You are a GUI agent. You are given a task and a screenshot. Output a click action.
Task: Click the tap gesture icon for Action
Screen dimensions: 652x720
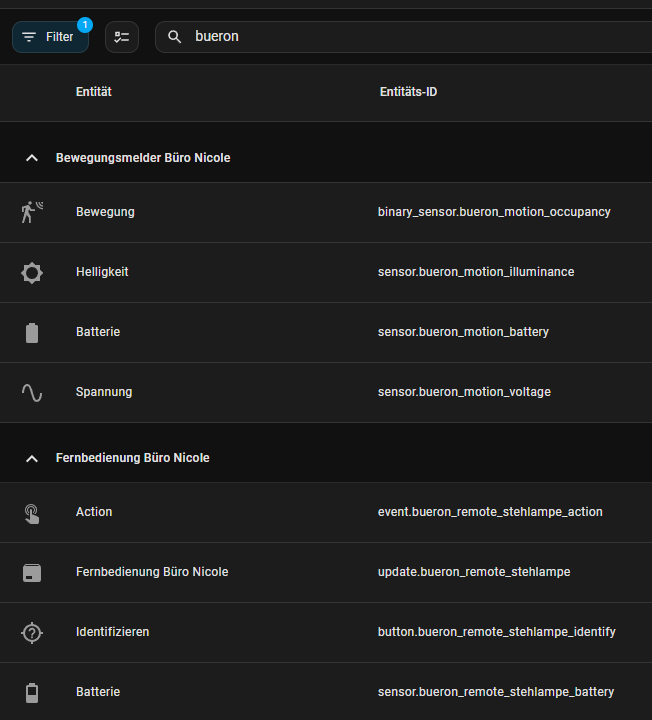point(32,512)
